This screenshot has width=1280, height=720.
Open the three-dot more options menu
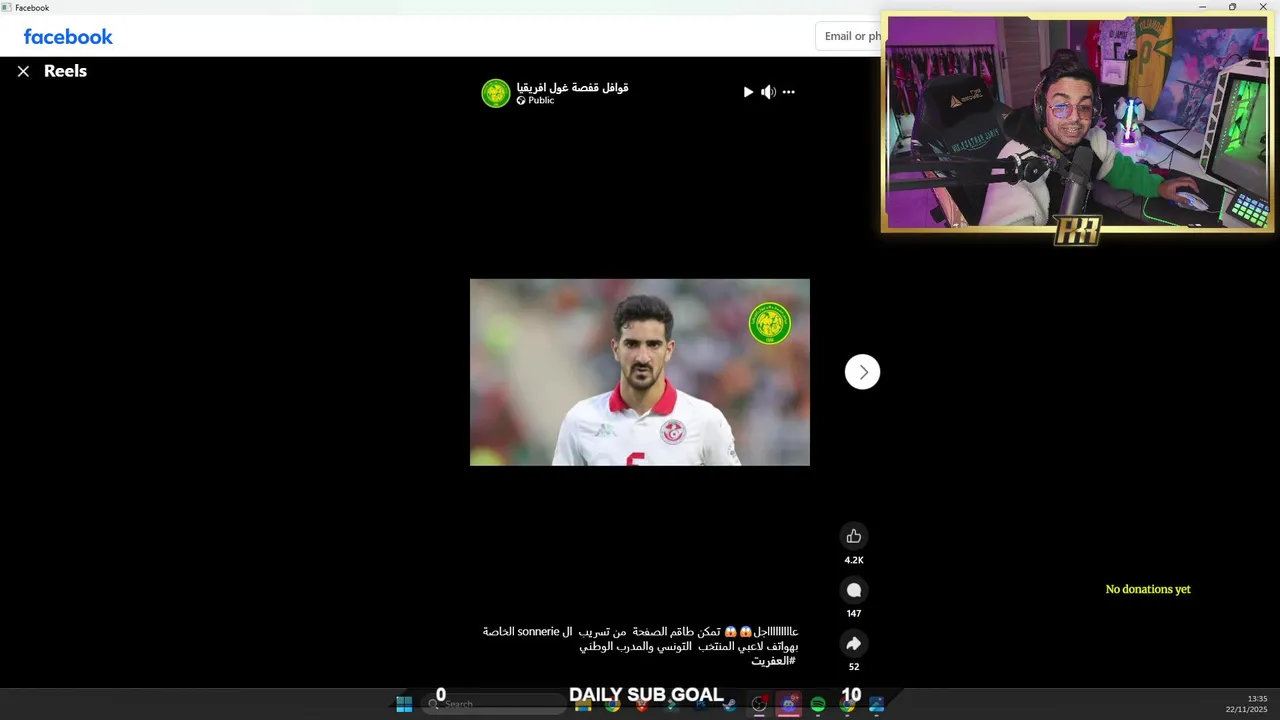789,92
